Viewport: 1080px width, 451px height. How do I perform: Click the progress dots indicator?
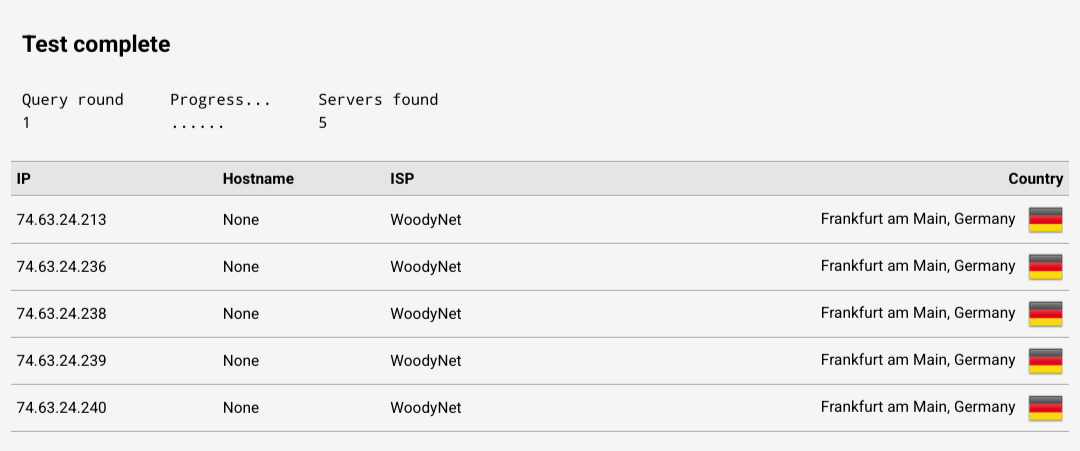click(197, 123)
